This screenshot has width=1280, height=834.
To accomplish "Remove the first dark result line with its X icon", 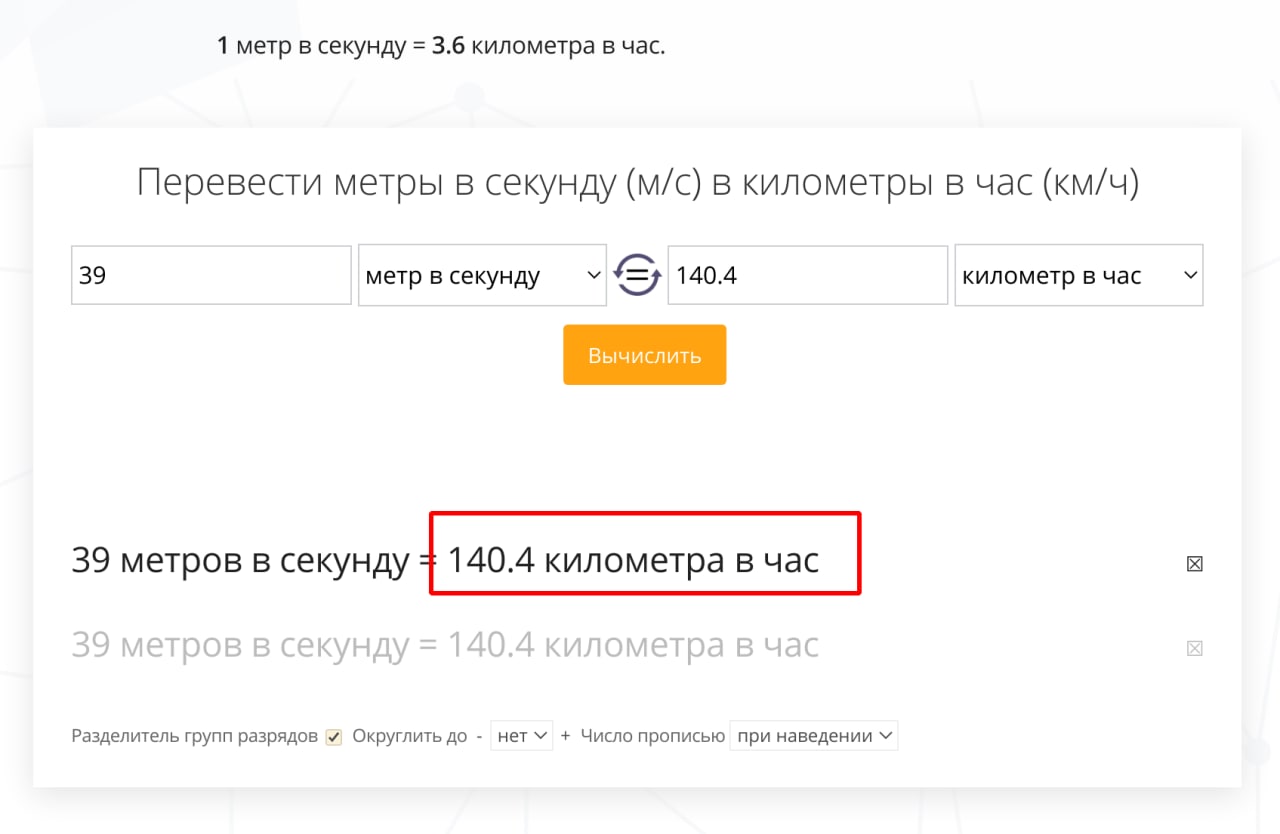I will click(1194, 564).
